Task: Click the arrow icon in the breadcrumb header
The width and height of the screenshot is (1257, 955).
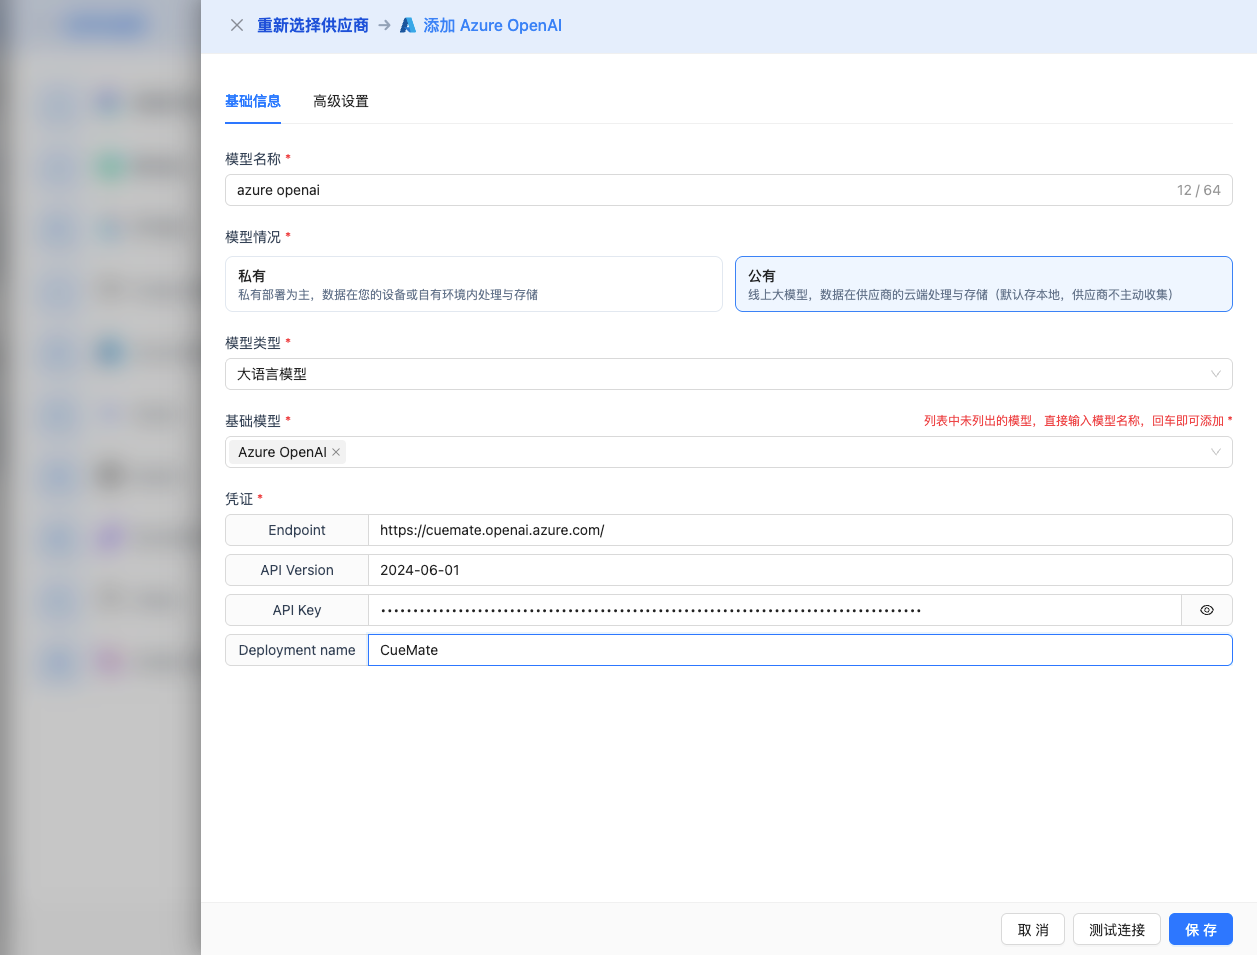Action: [x=384, y=25]
